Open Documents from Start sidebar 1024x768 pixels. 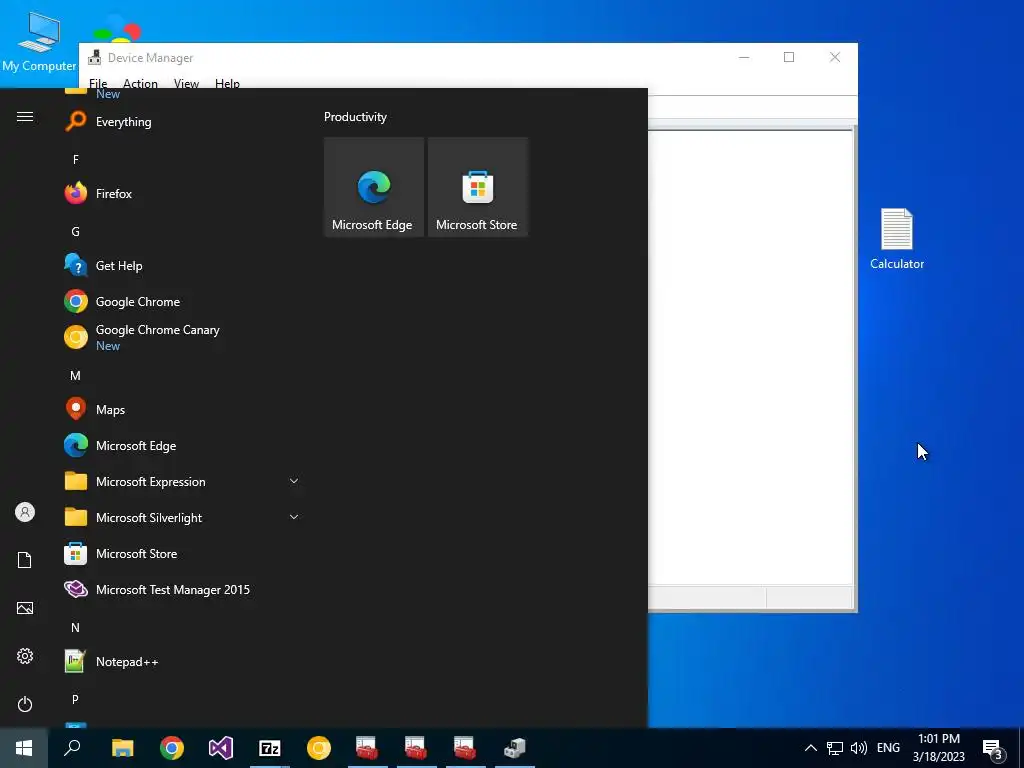click(x=25, y=560)
